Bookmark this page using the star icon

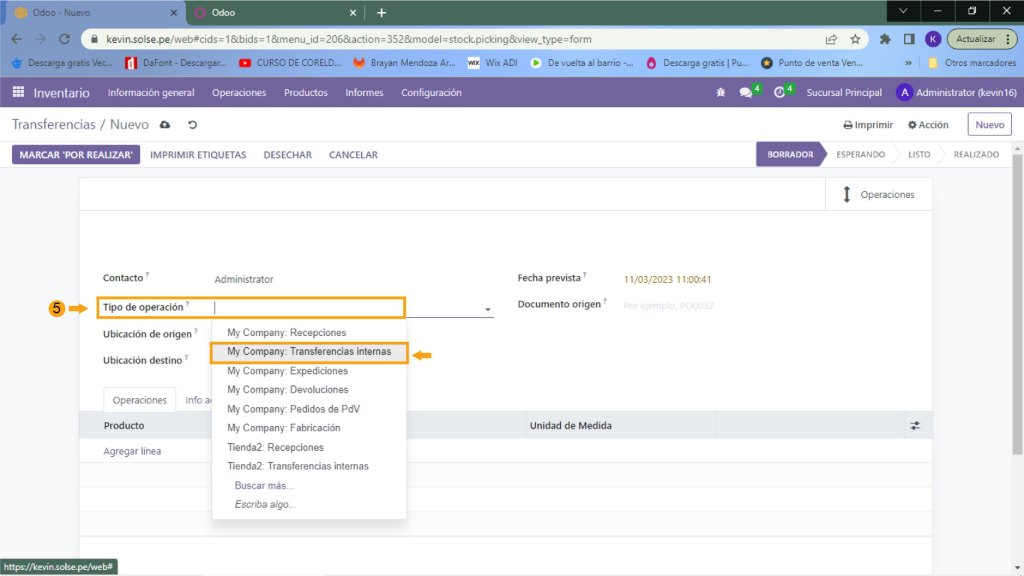coord(855,39)
